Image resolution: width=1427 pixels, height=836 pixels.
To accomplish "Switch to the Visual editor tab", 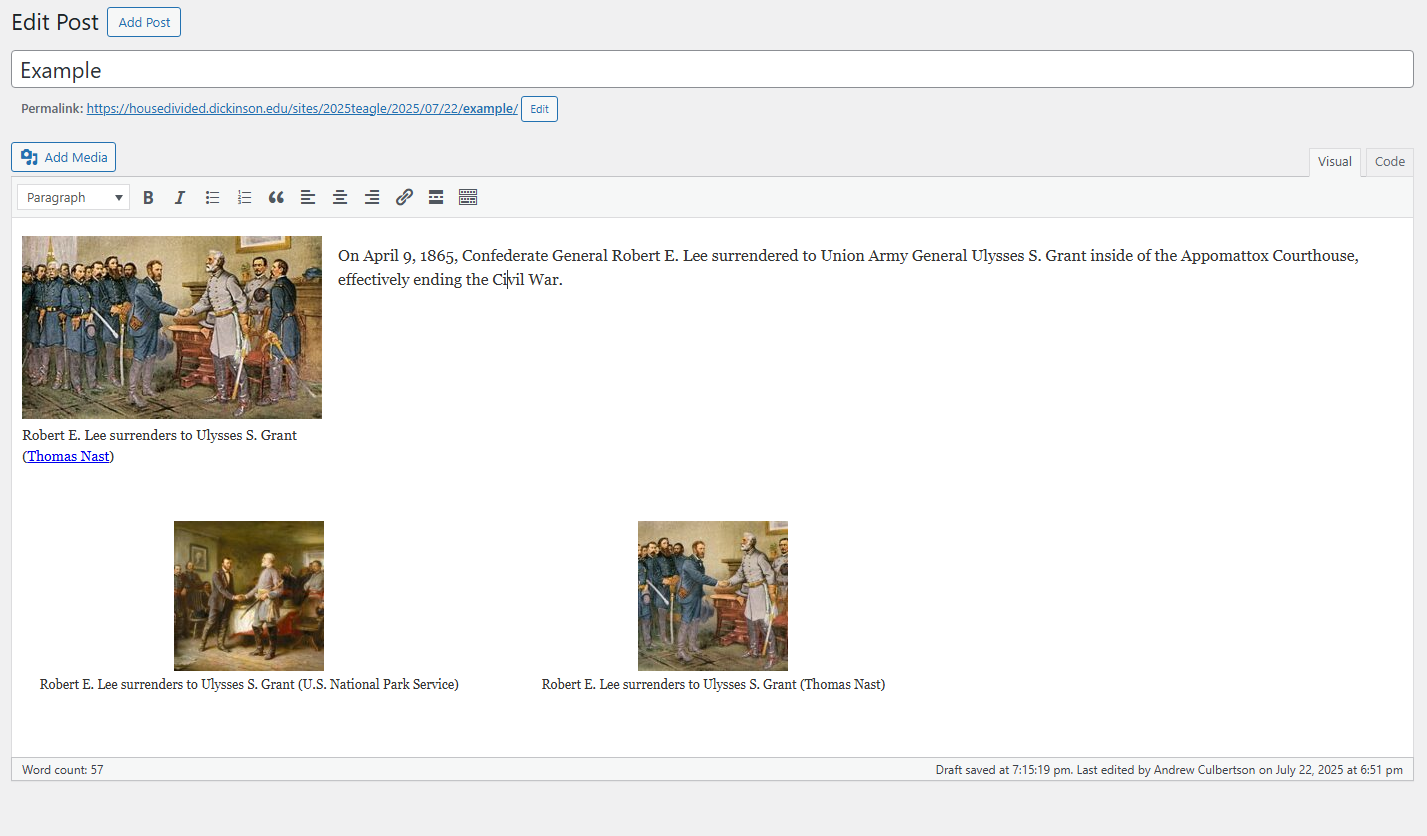I will point(1334,162).
